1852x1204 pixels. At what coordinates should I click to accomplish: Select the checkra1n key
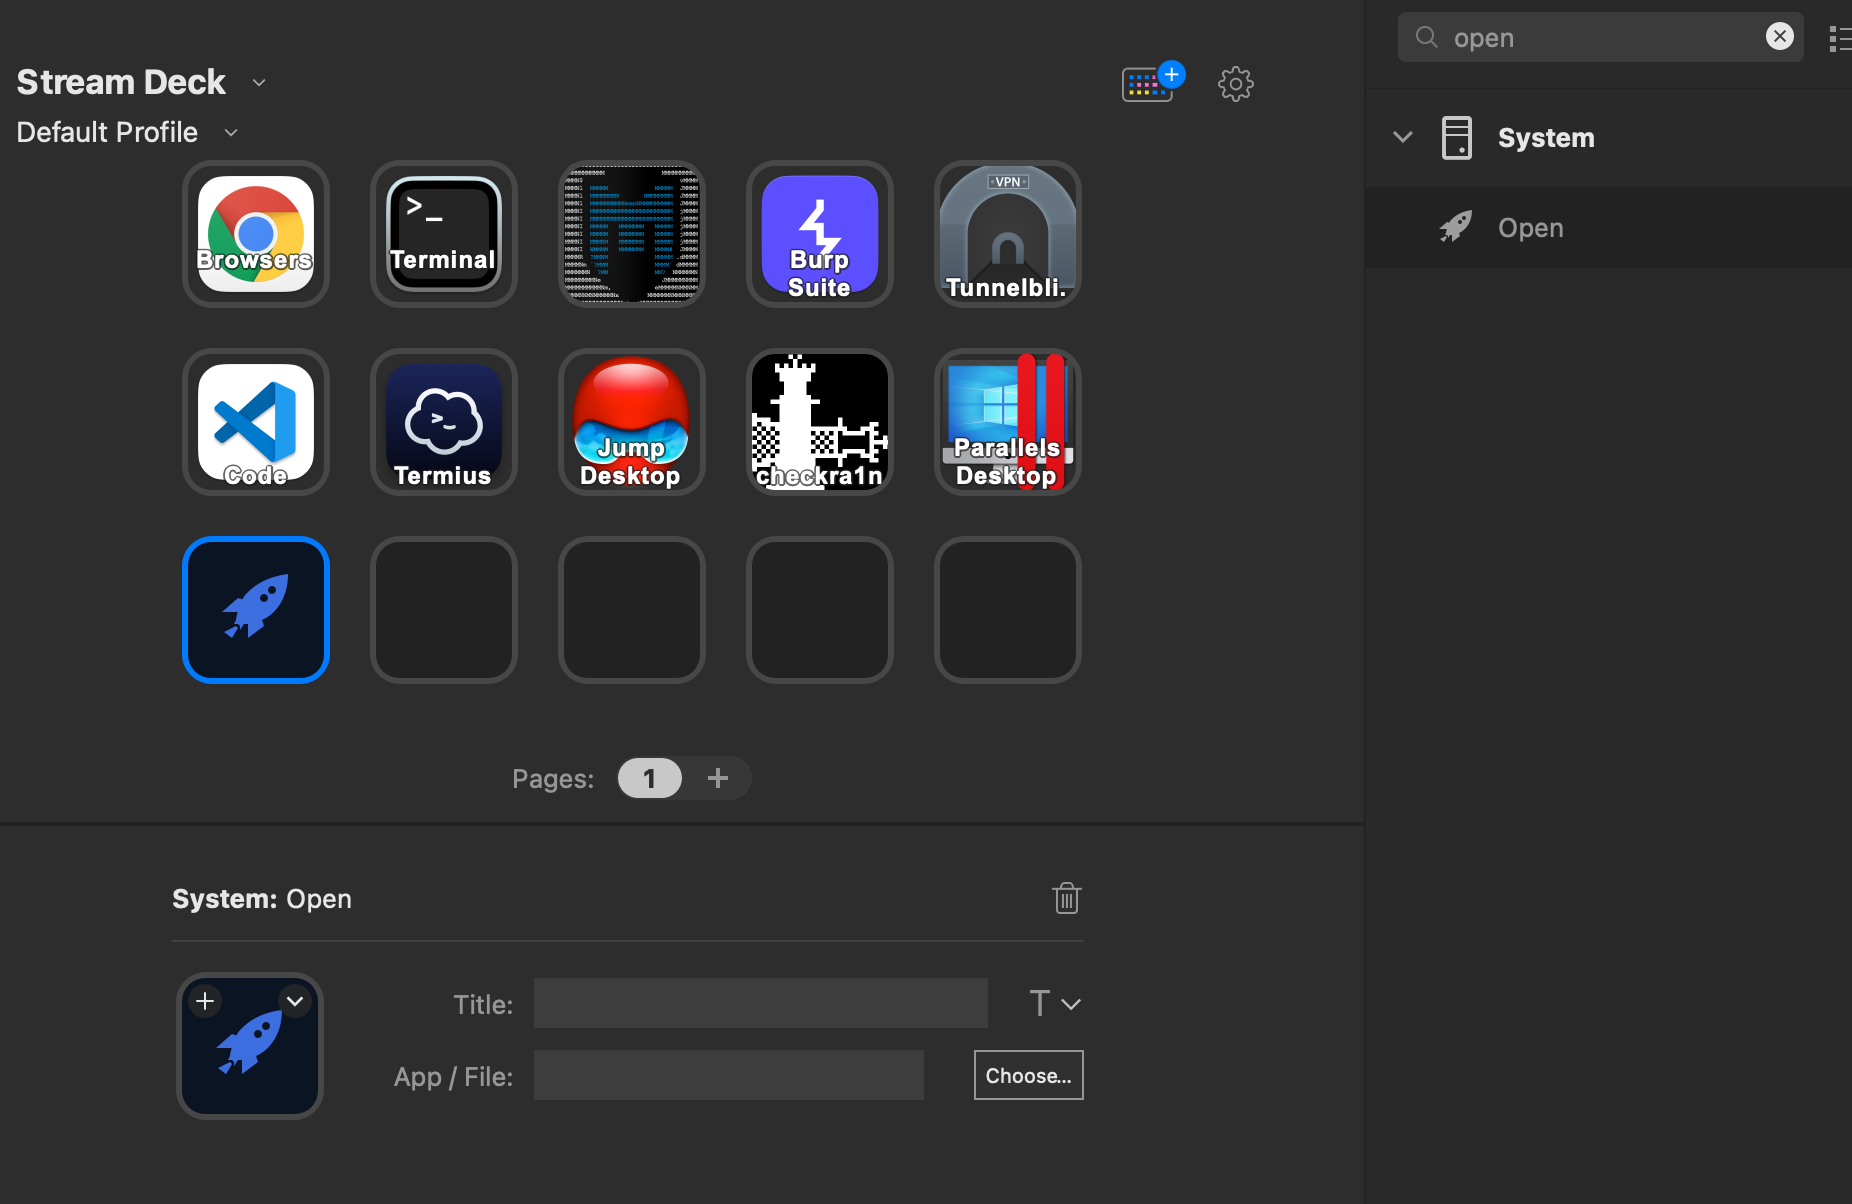click(x=820, y=422)
